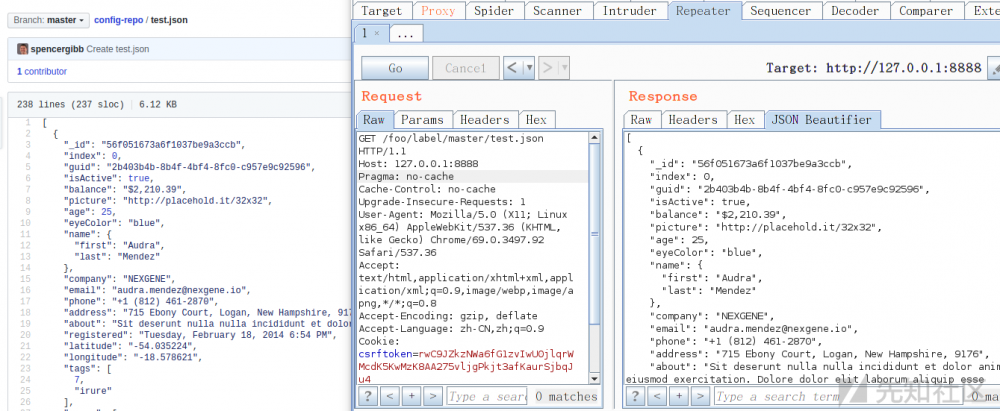Screen dimensions: 1000x411
Task: Select the Response Raw tab
Action: [x=641, y=119]
